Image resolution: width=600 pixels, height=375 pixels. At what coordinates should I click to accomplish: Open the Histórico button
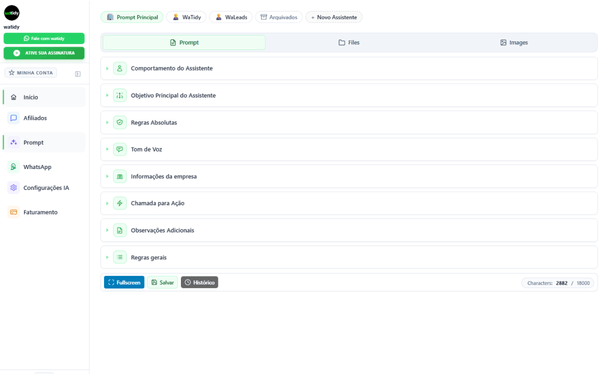pos(199,282)
